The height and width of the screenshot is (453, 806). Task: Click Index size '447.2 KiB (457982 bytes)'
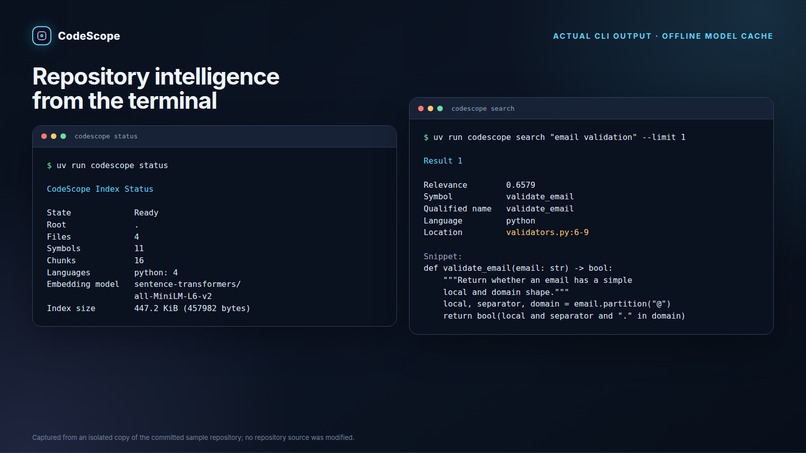192,309
